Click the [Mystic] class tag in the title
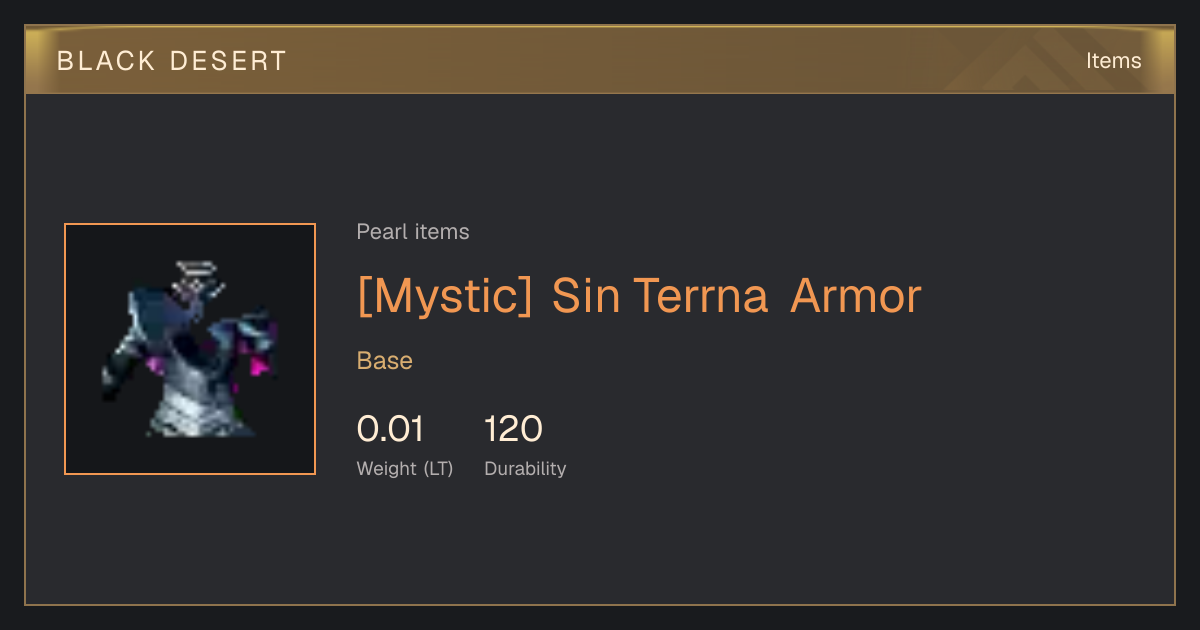The height and width of the screenshot is (630, 1200). tap(445, 296)
